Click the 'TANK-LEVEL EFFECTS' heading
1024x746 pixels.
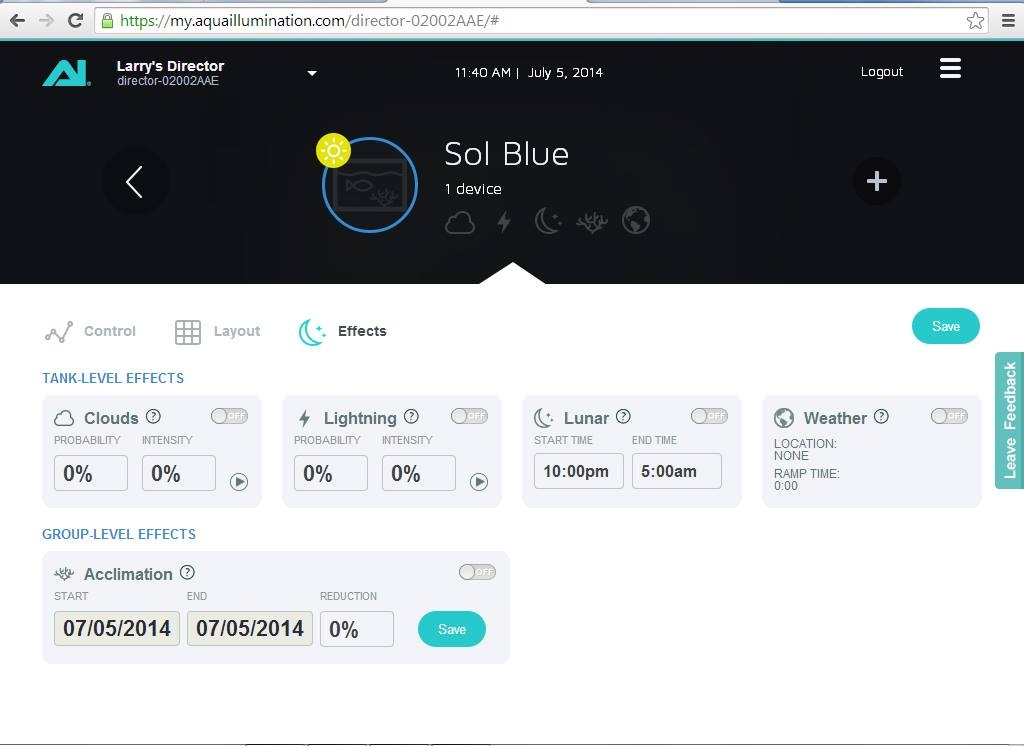[113, 378]
